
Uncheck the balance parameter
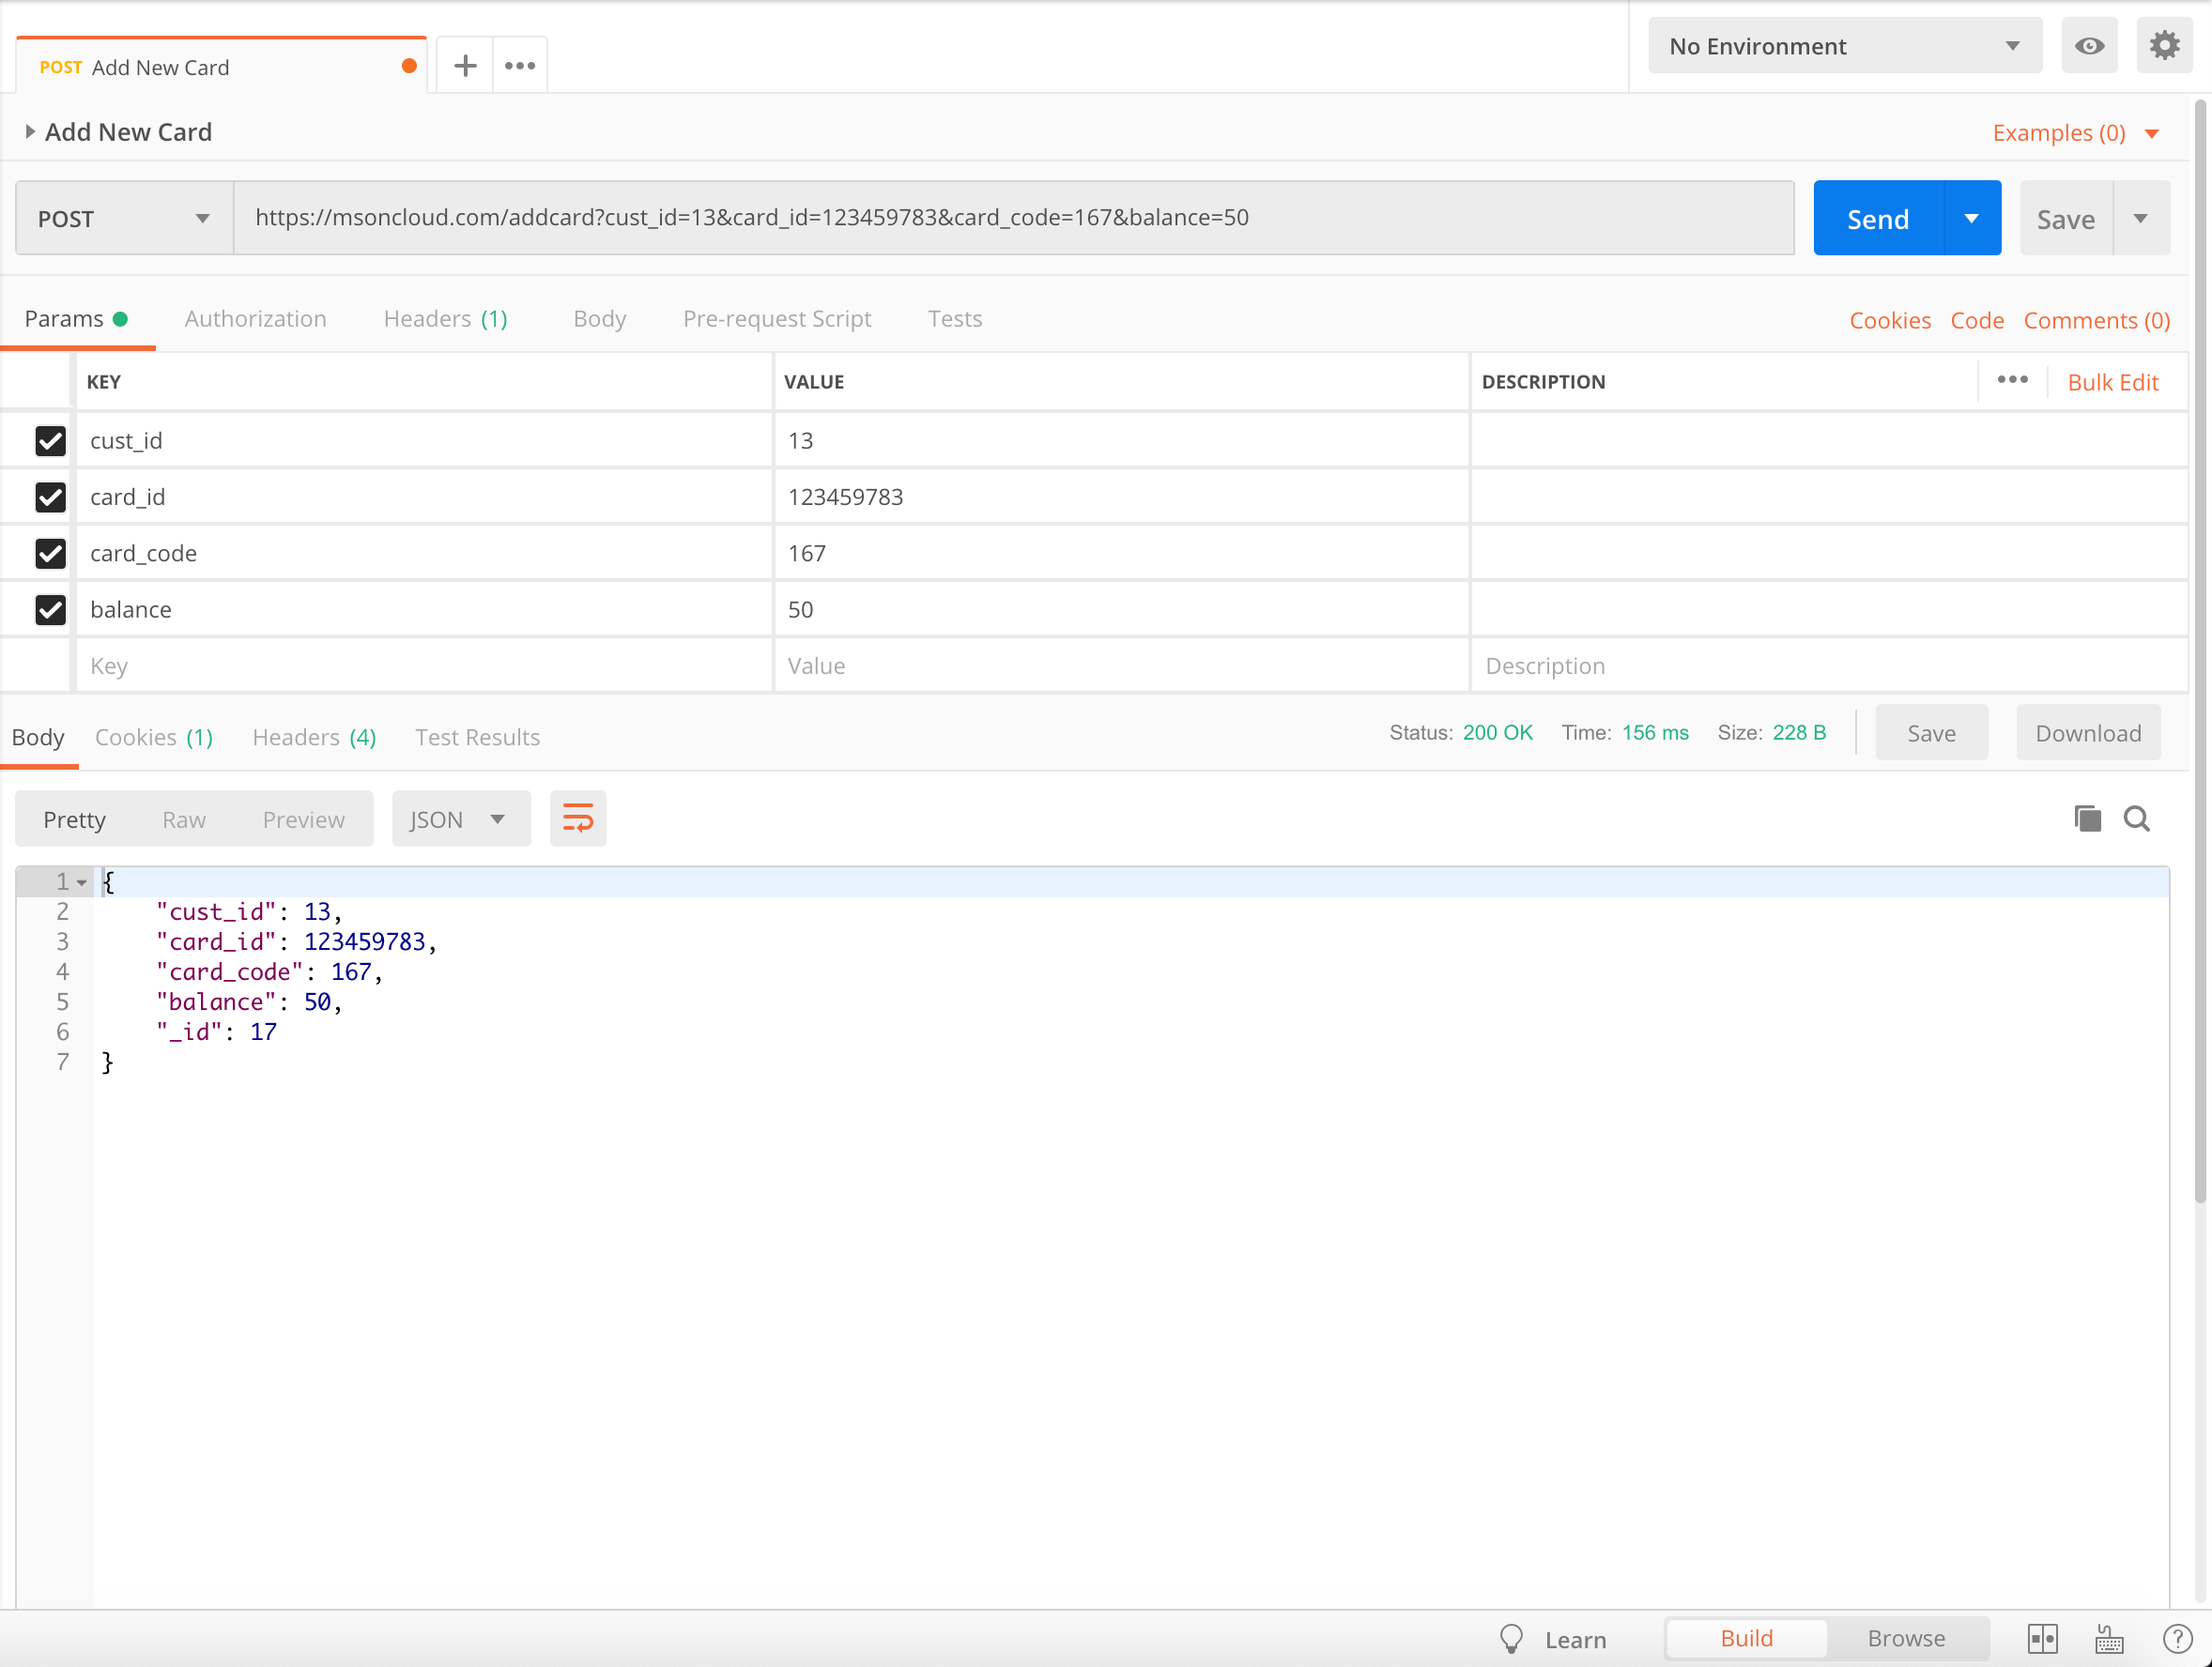50,610
